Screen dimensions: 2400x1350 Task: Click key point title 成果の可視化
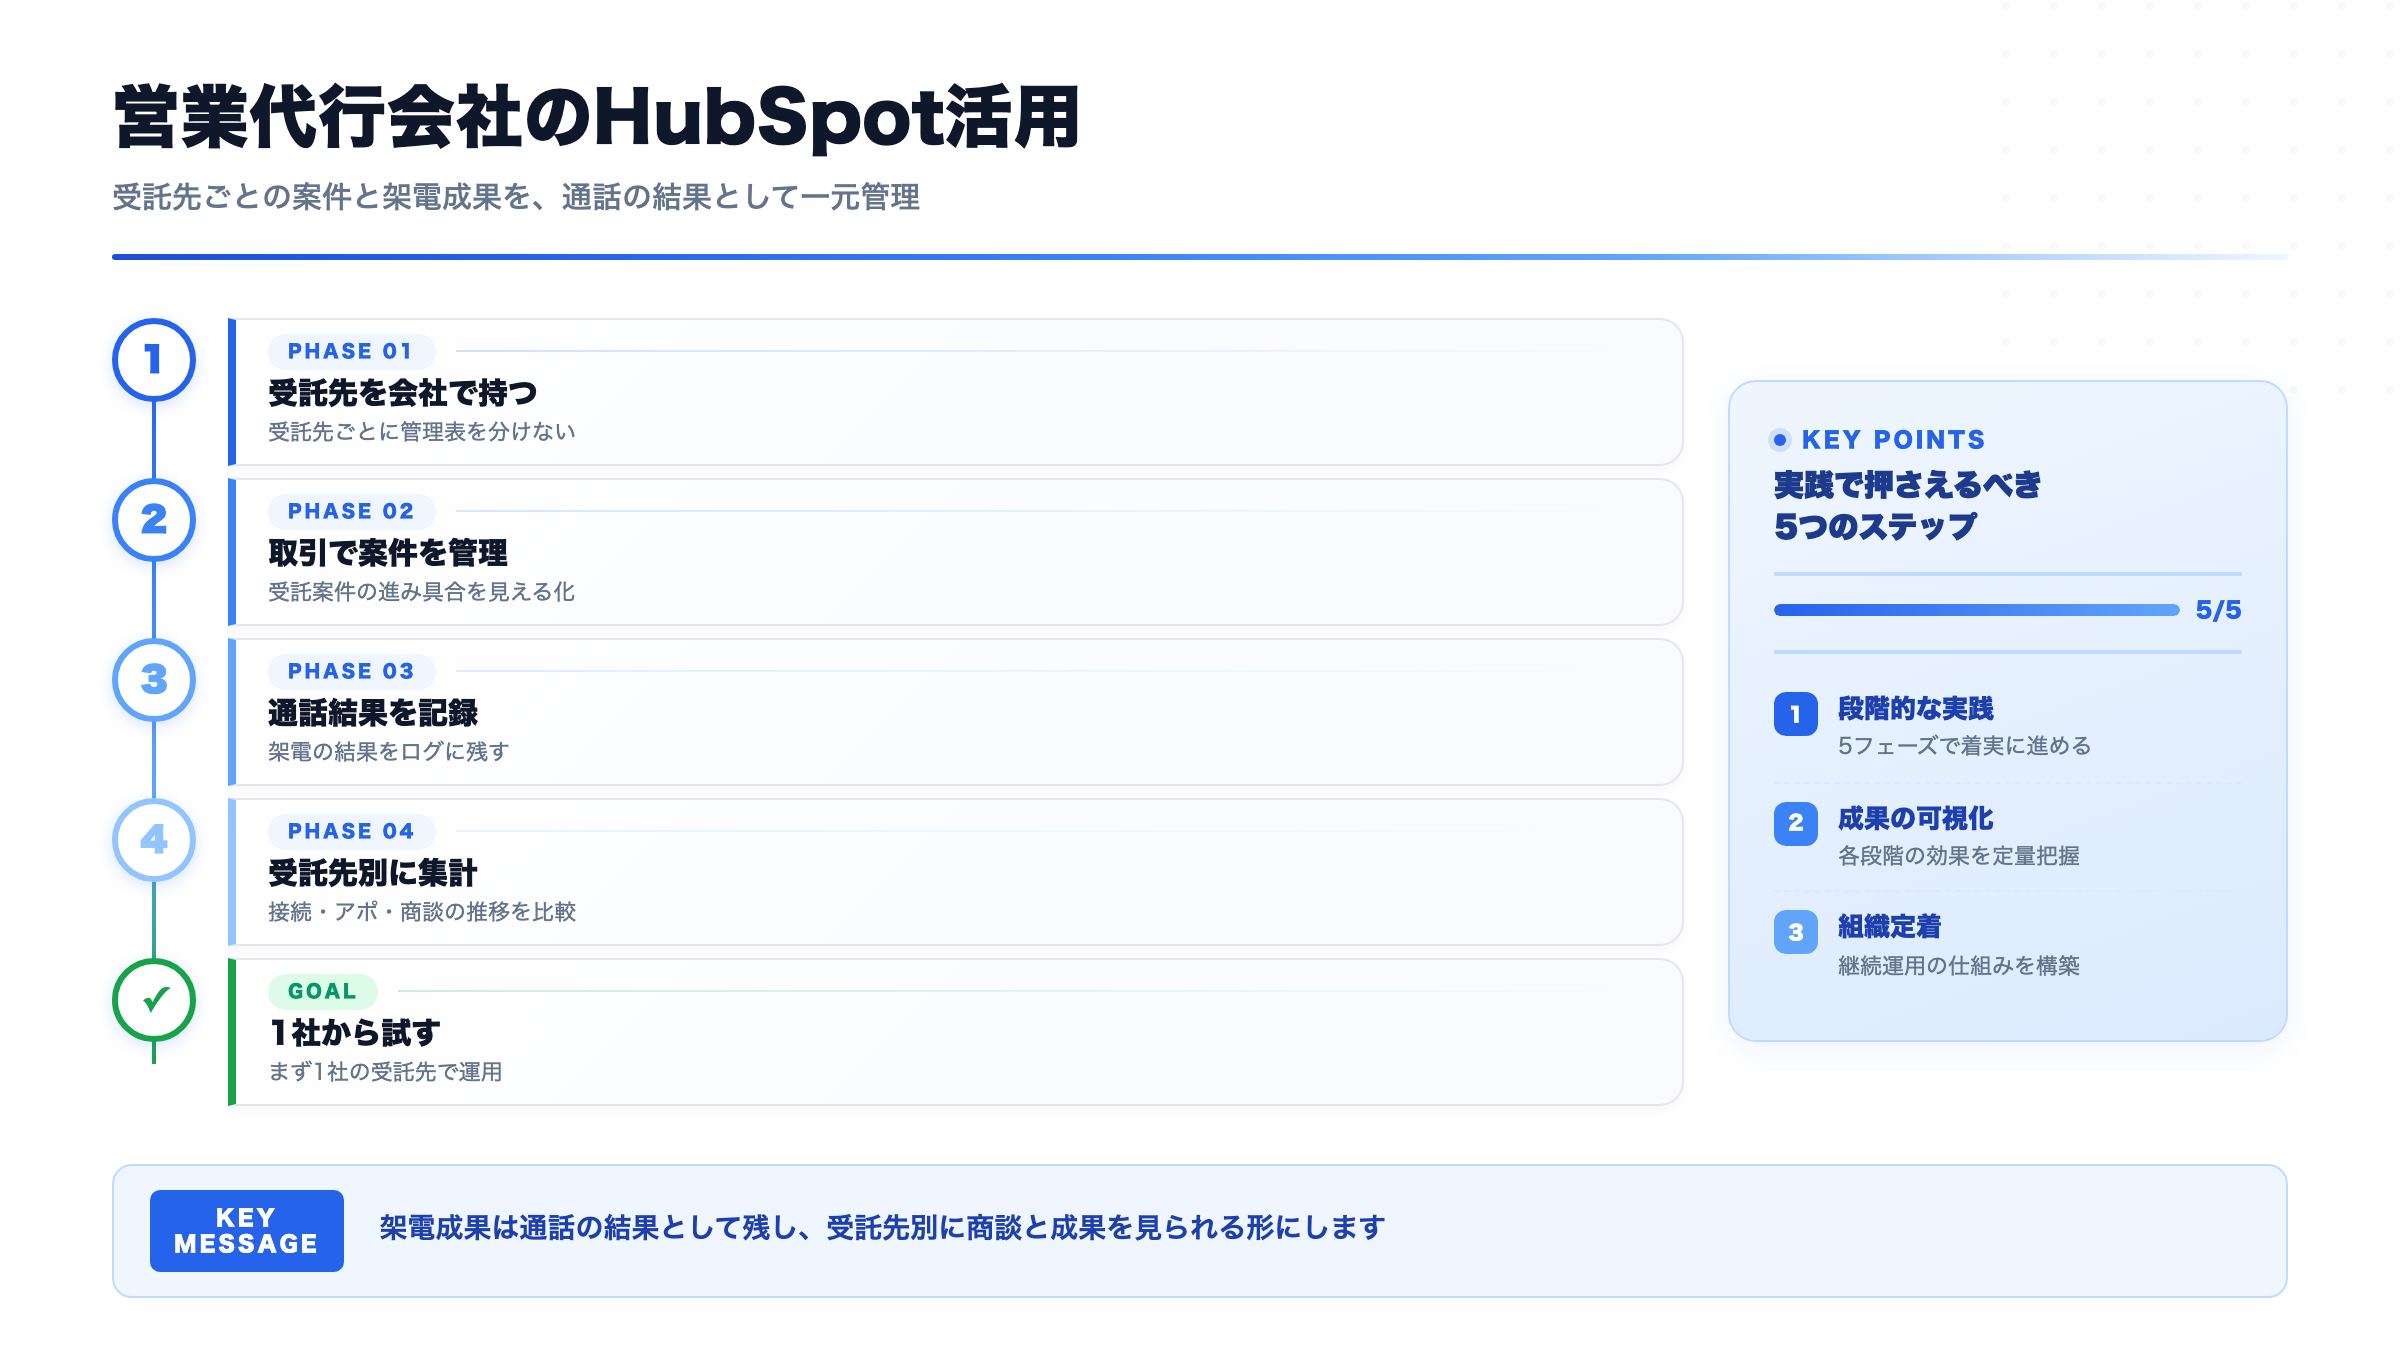(1915, 818)
